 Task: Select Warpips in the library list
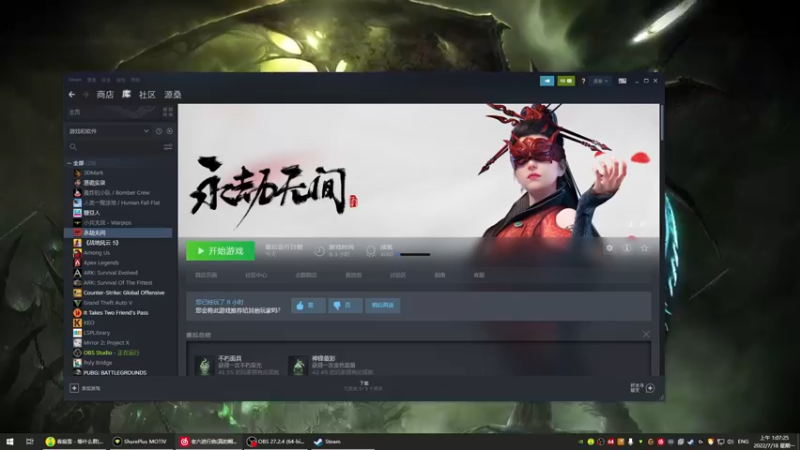tap(107, 223)
